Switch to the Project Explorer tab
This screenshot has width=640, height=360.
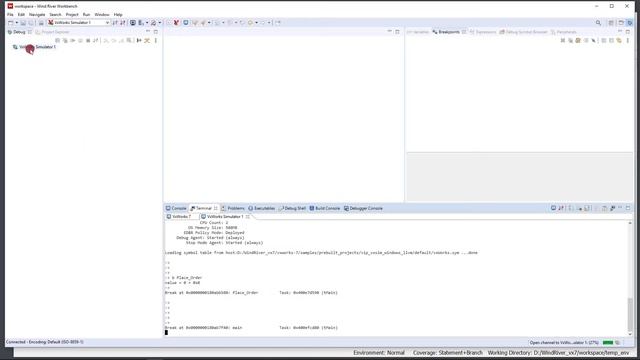[52, 32]
